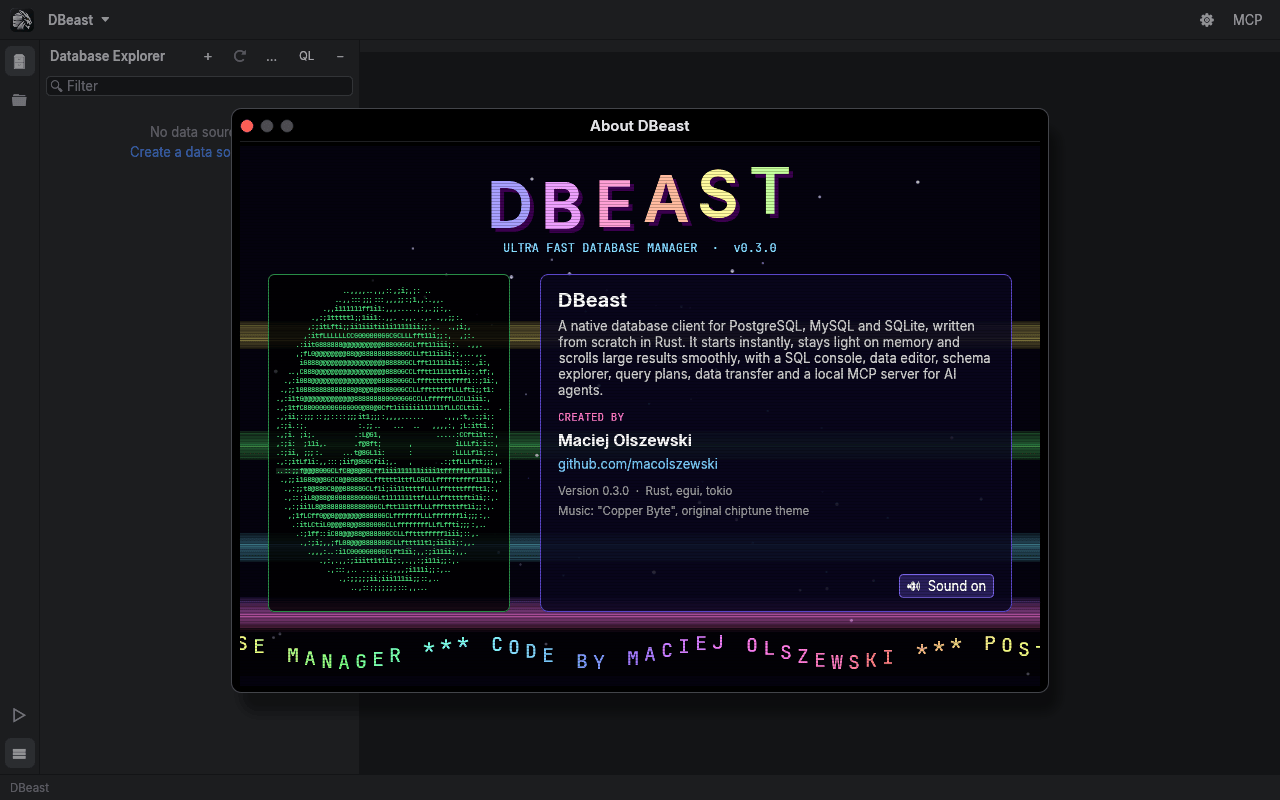Close the About DBeast dialog

(247, 126)
